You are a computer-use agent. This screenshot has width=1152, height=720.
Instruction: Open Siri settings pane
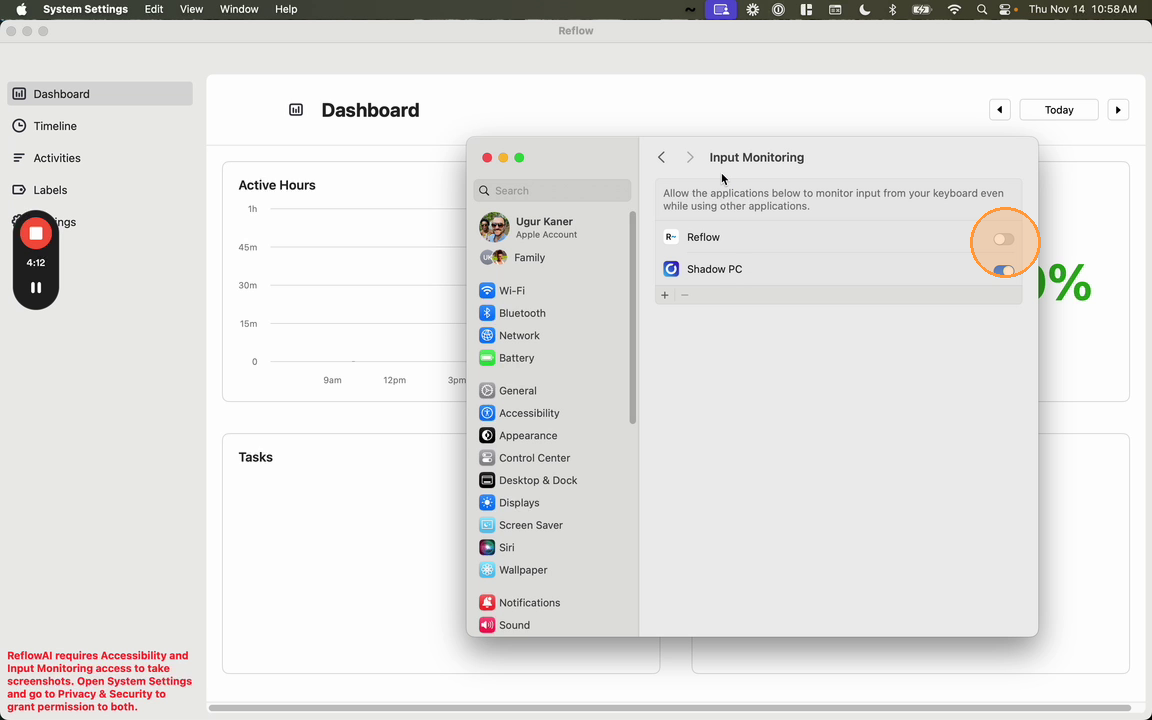click(552, 547)
